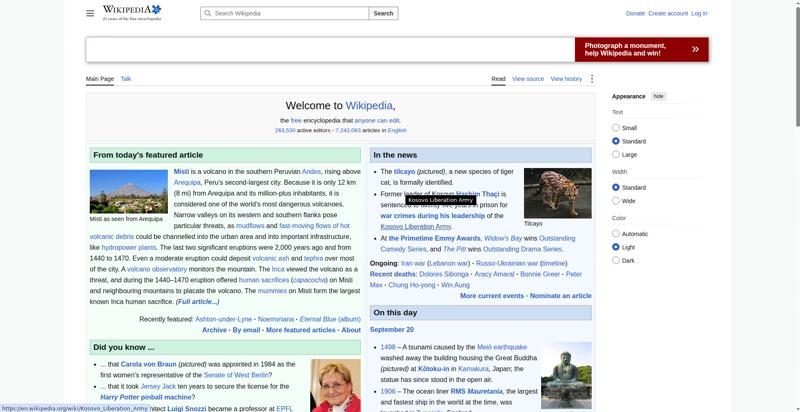Open the Carola von Braun link
Viewport: 800px width, 412px height.
point(148,364)
